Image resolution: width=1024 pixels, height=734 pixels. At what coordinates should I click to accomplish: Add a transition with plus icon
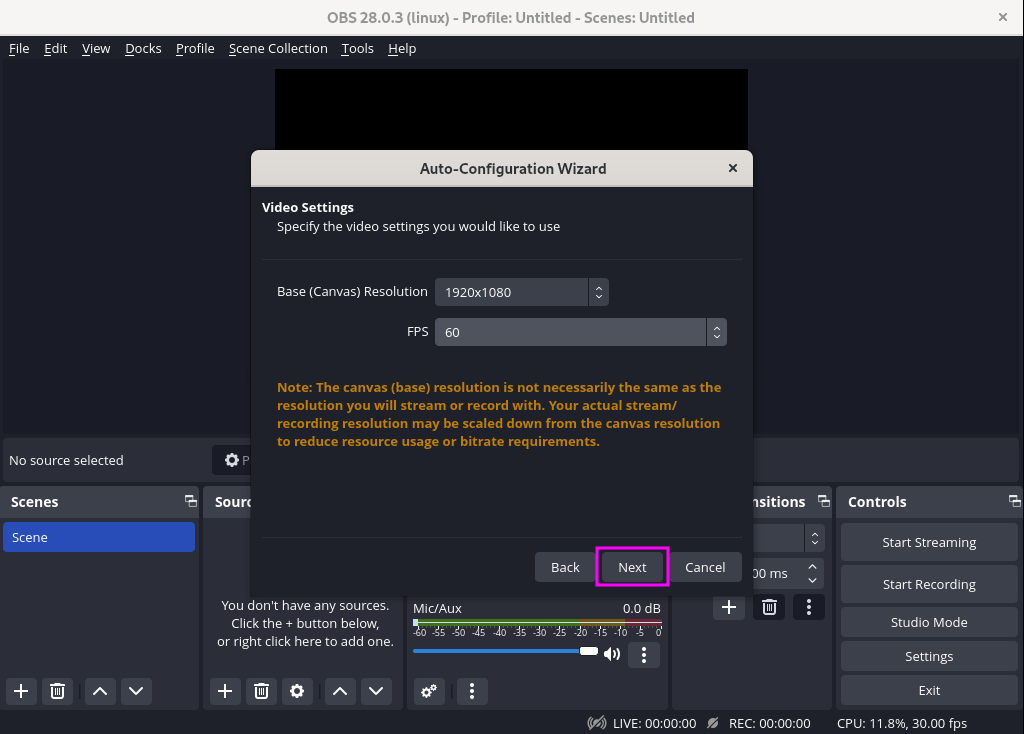(729, 606)
